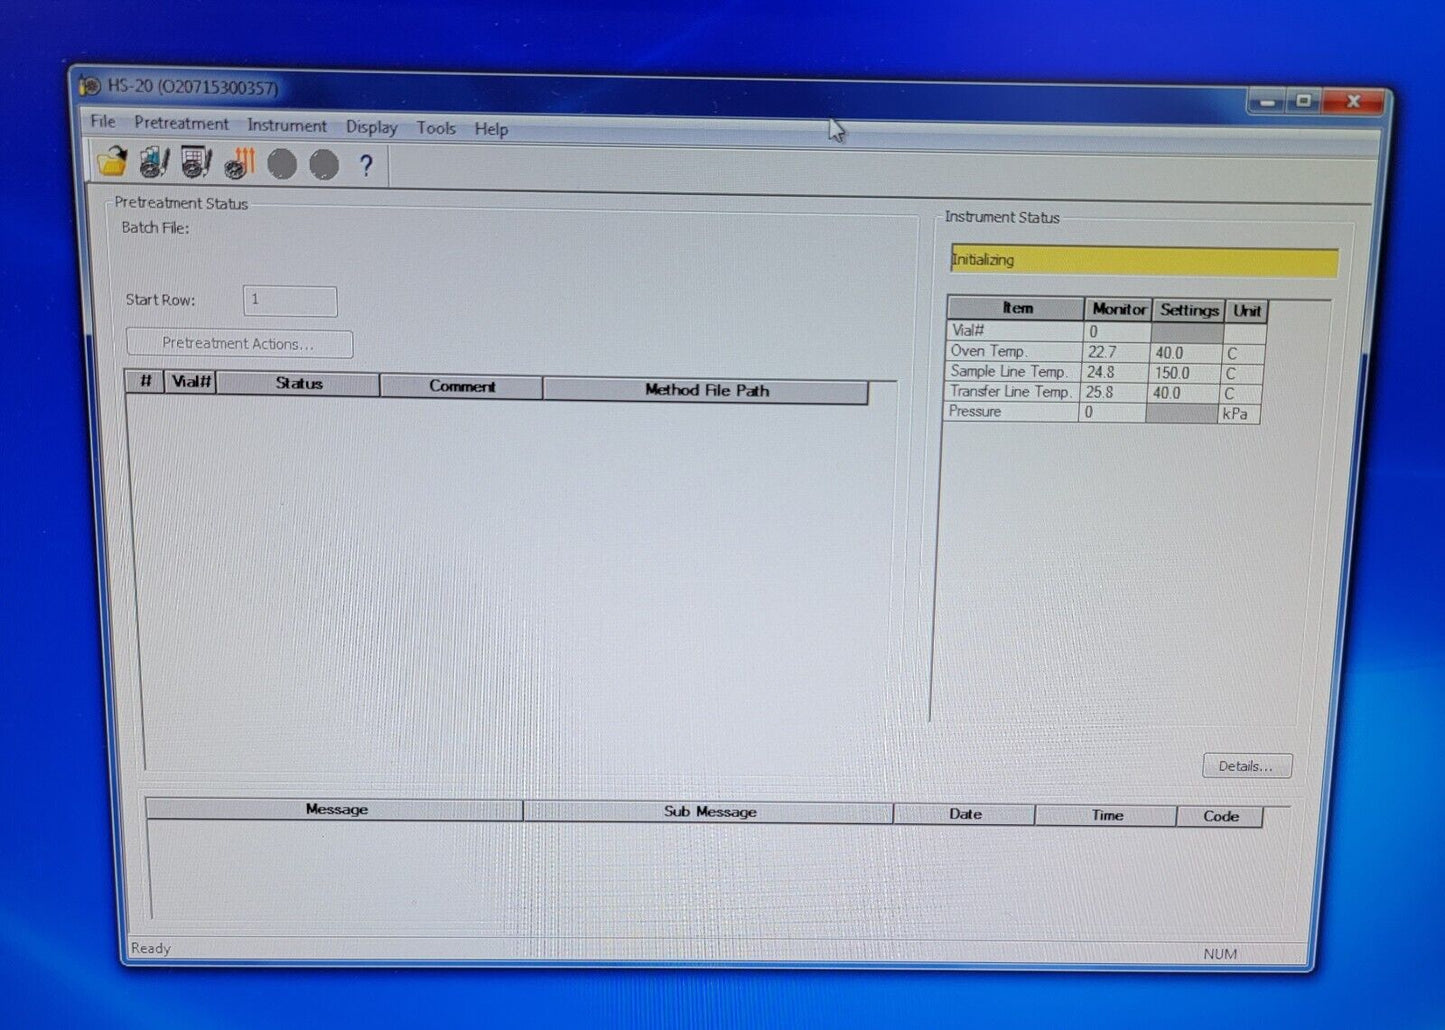Click the vials with pencil method editor icon

[x=154, y=162]
